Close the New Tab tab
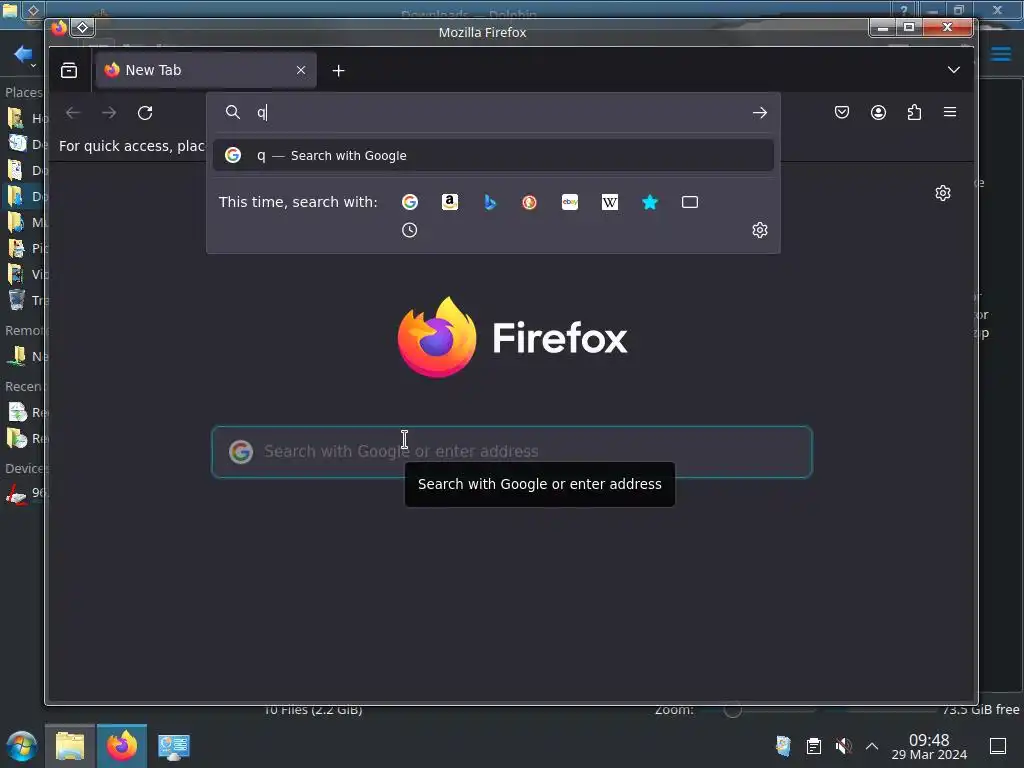 (x=301, y=70)
